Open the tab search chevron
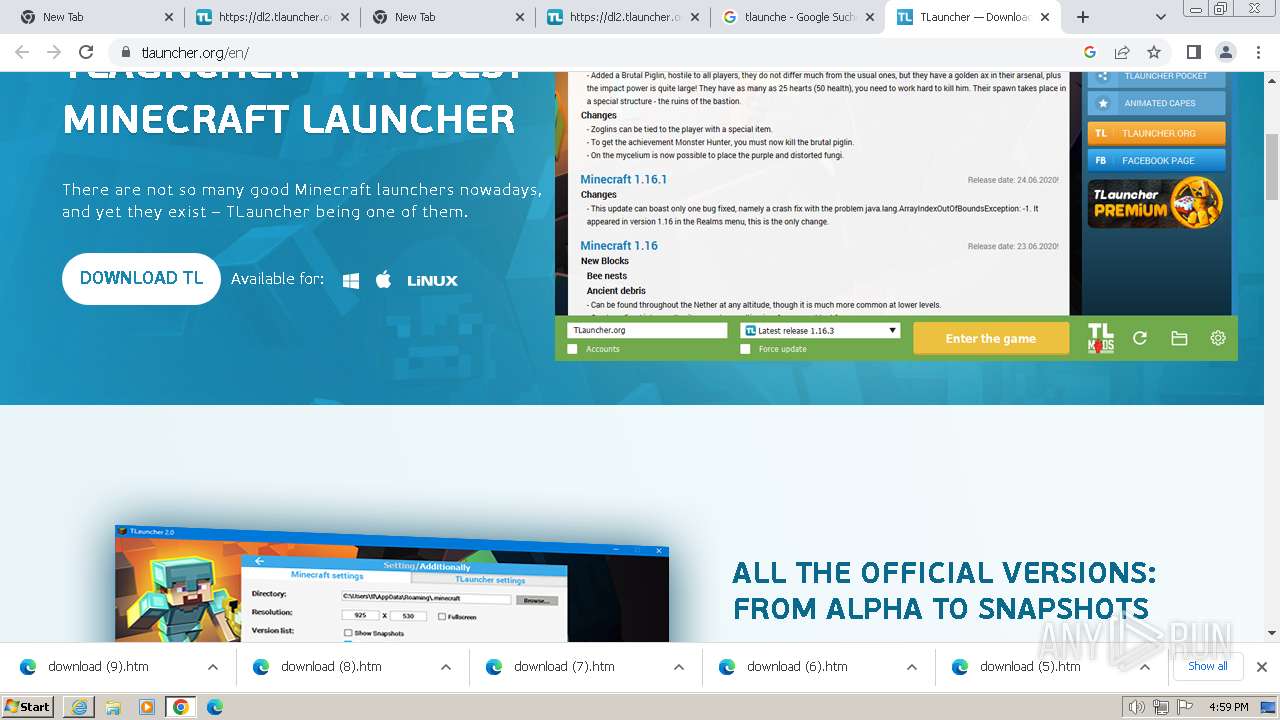This screenshot has width=1280, height=720. [x=1160, y=17]
